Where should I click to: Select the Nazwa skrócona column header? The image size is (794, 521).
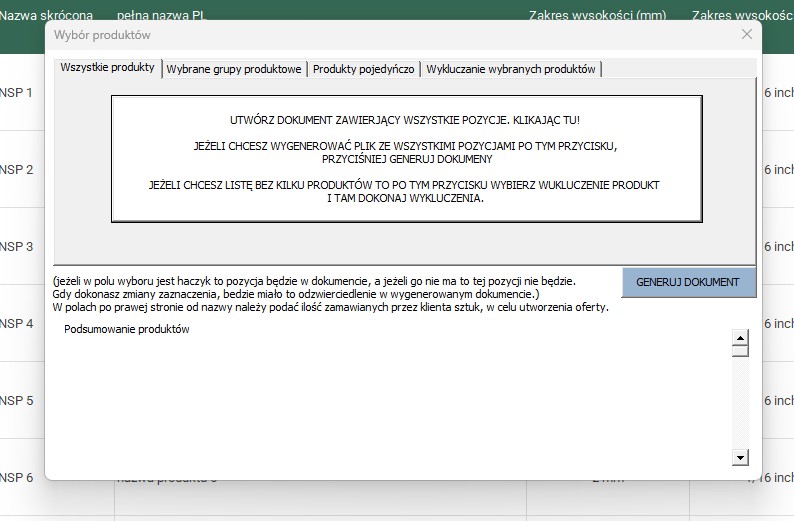(x=46, y=15)
